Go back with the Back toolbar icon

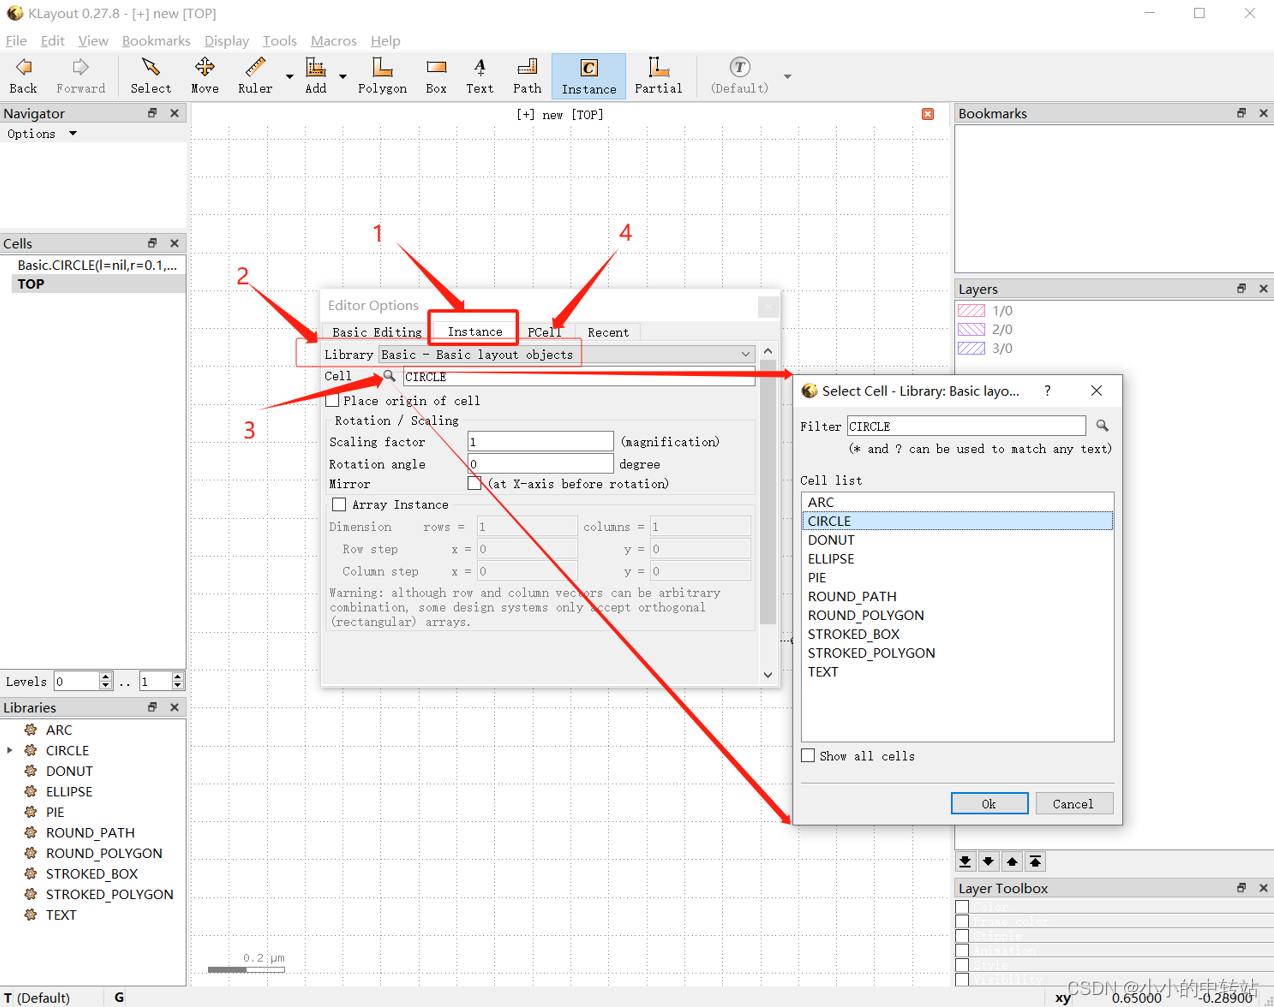point(24,76)
